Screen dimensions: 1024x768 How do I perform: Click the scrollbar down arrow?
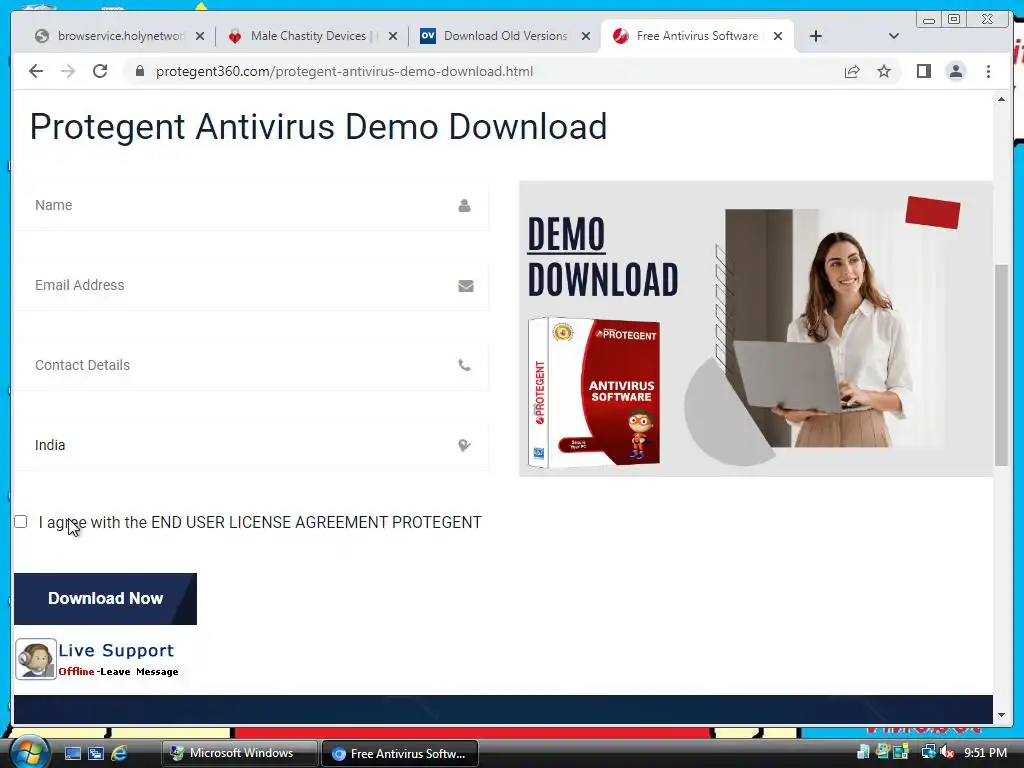click(x=1001, y=714)
